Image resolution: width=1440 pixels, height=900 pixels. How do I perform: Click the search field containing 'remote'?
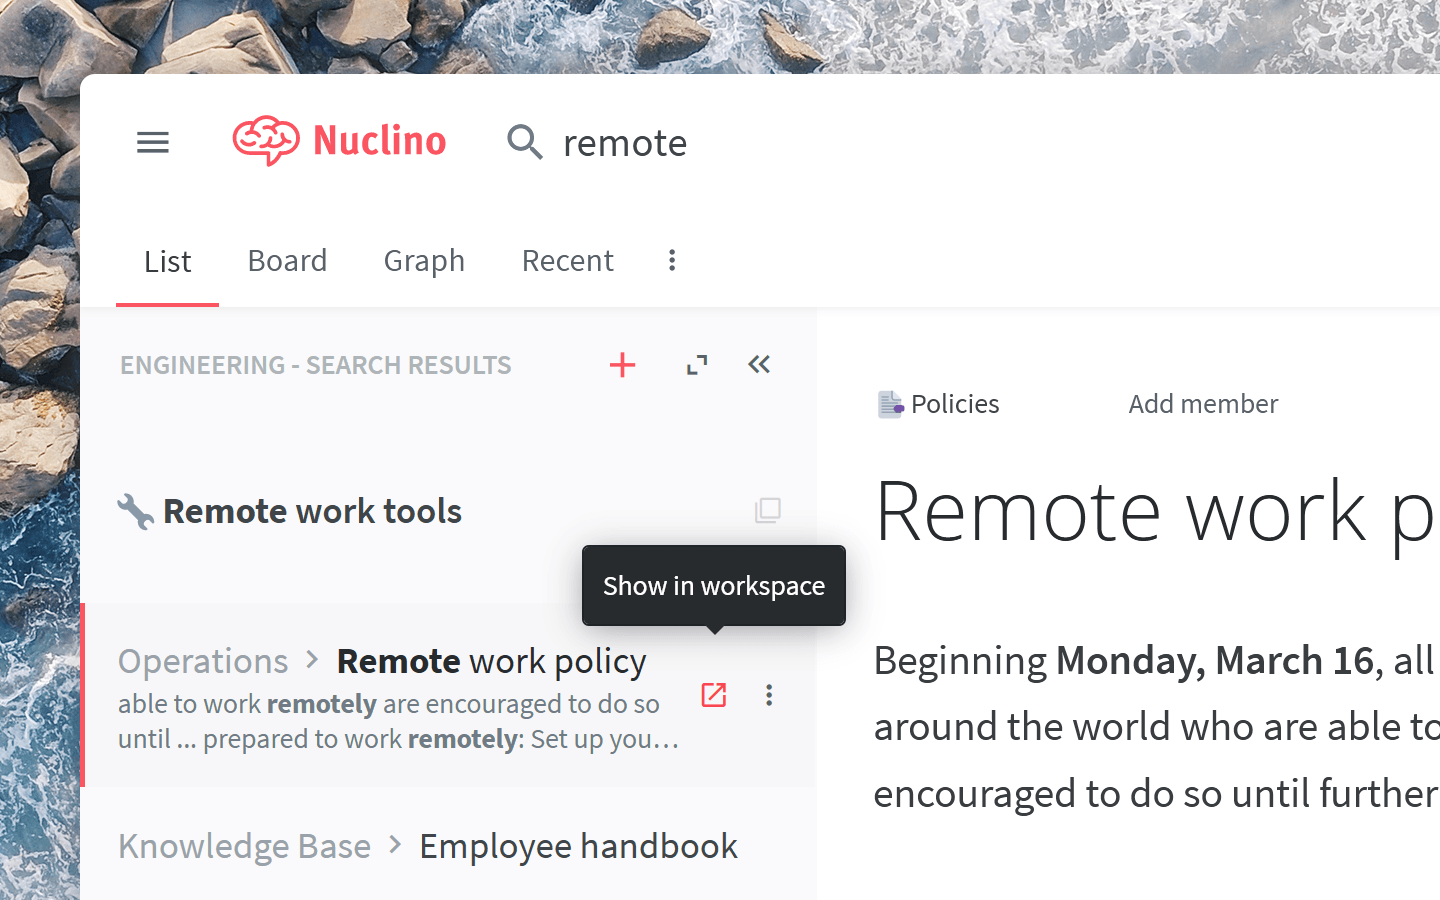click(x=625, y=143)
